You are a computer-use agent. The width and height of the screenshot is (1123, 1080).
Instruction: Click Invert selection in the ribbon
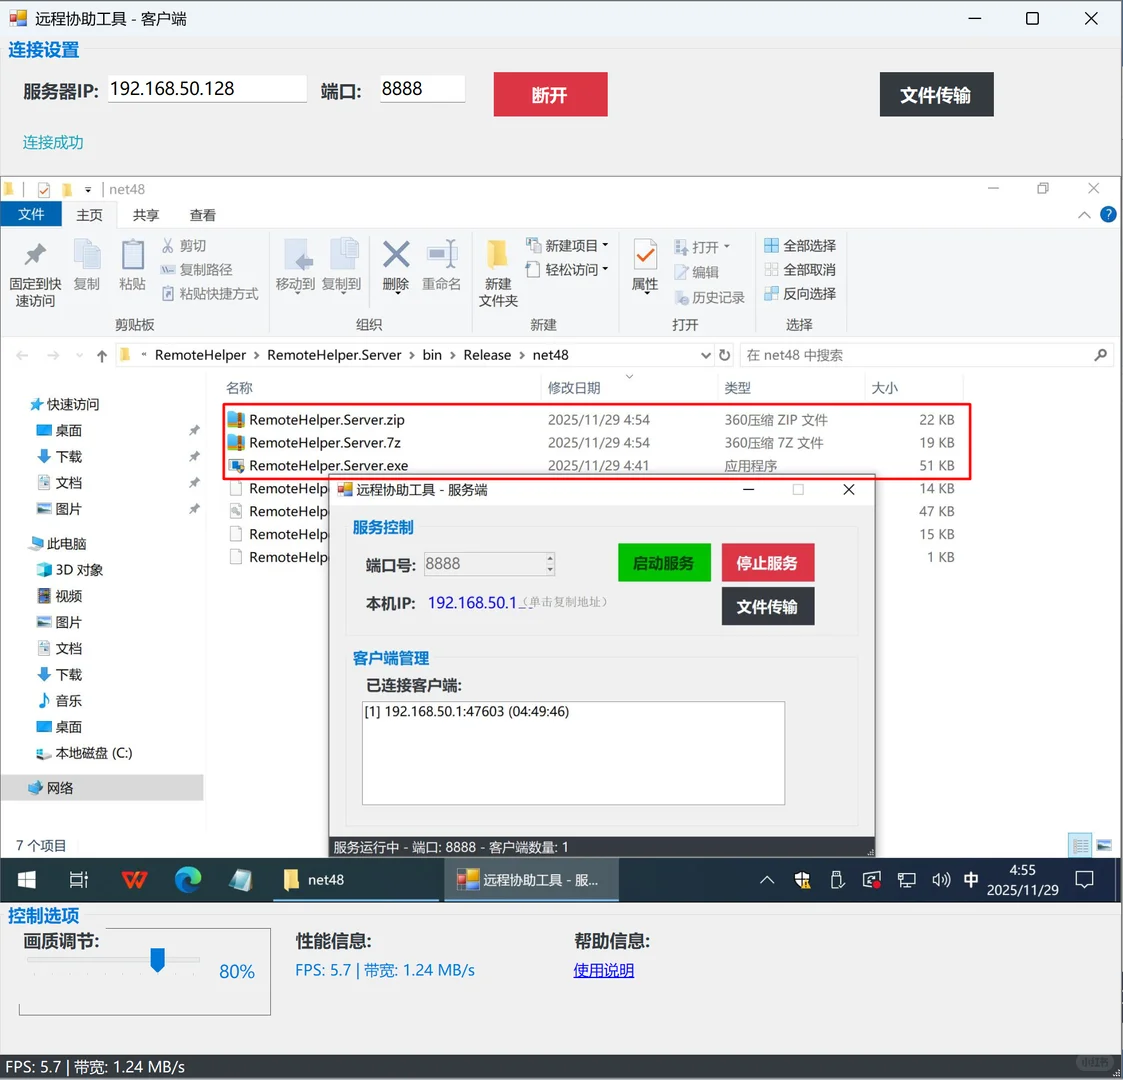(x=800, y=294)
